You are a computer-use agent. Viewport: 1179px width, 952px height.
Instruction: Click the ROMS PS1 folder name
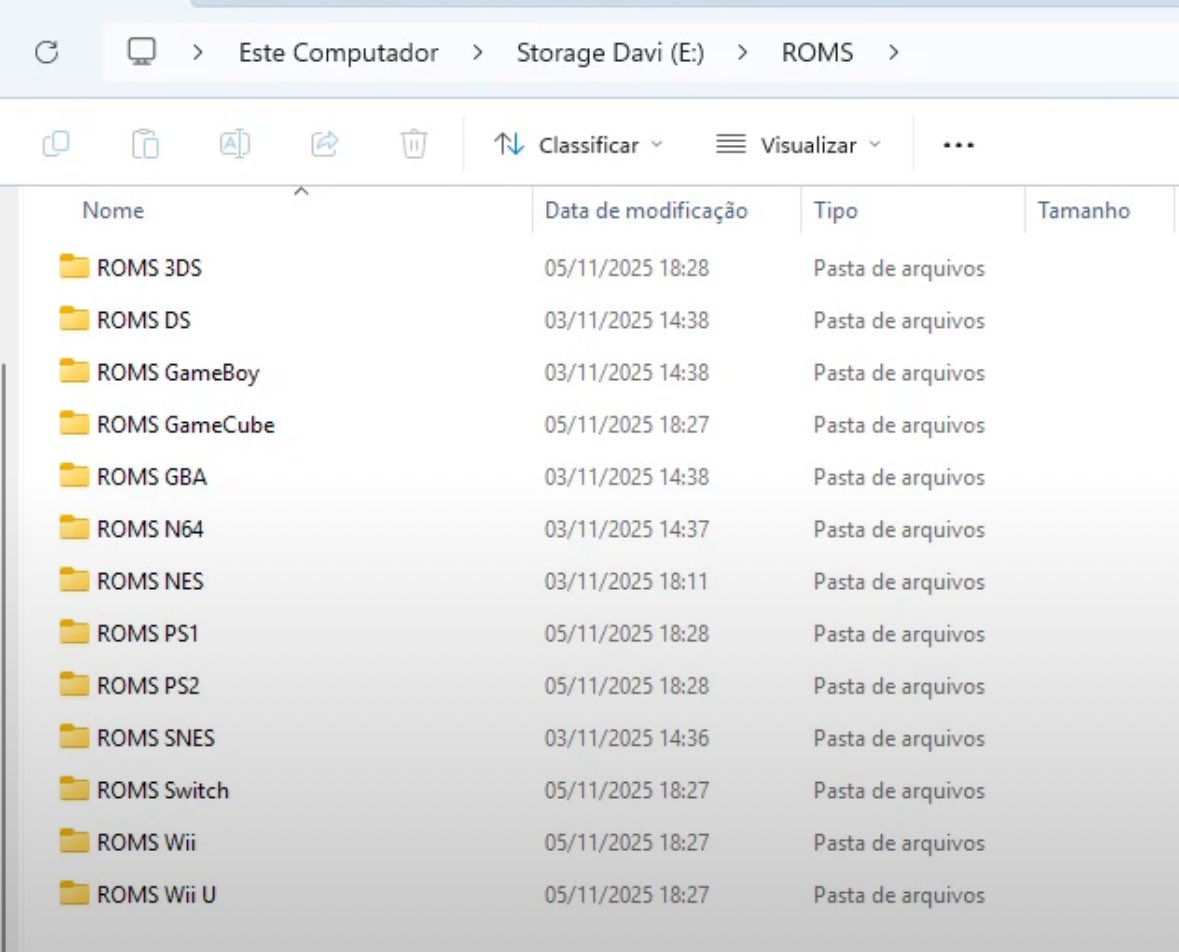pos(147,634)
